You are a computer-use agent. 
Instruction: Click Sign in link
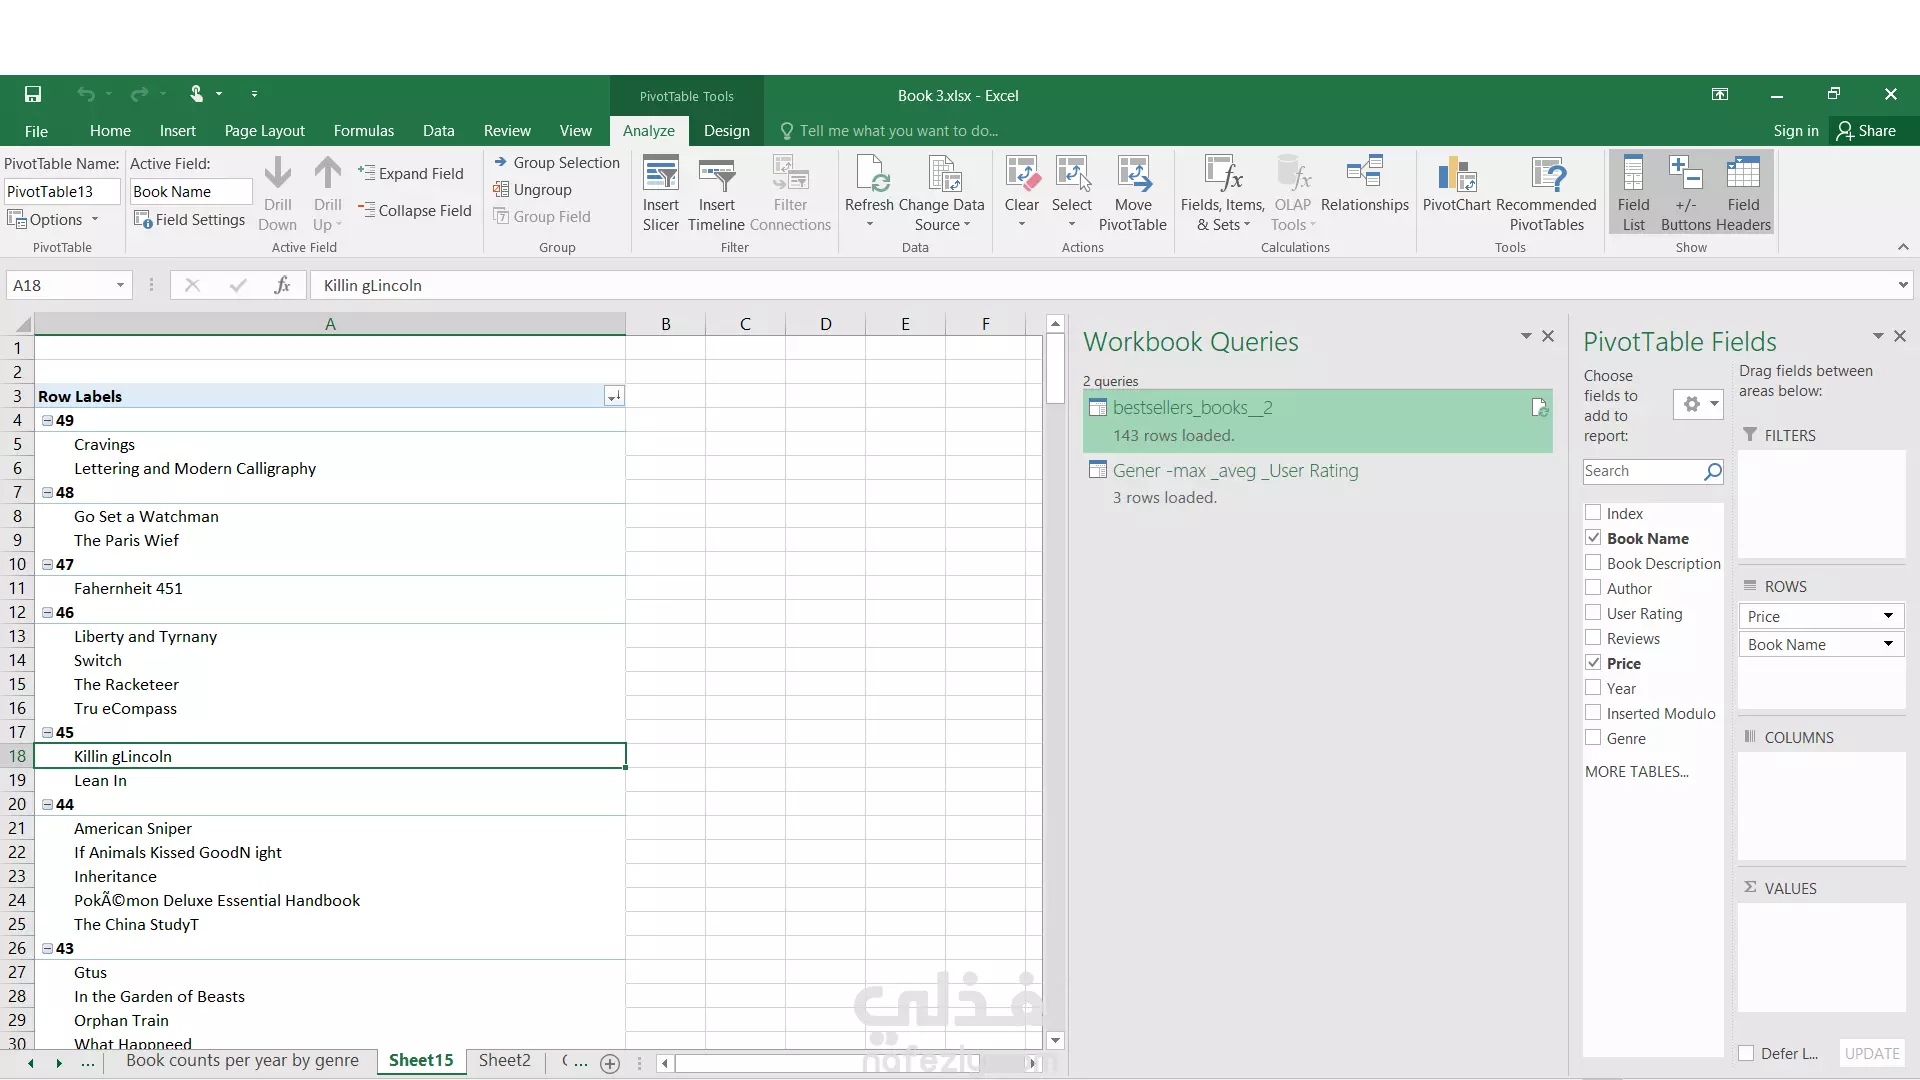click(x=1796, y=131)
